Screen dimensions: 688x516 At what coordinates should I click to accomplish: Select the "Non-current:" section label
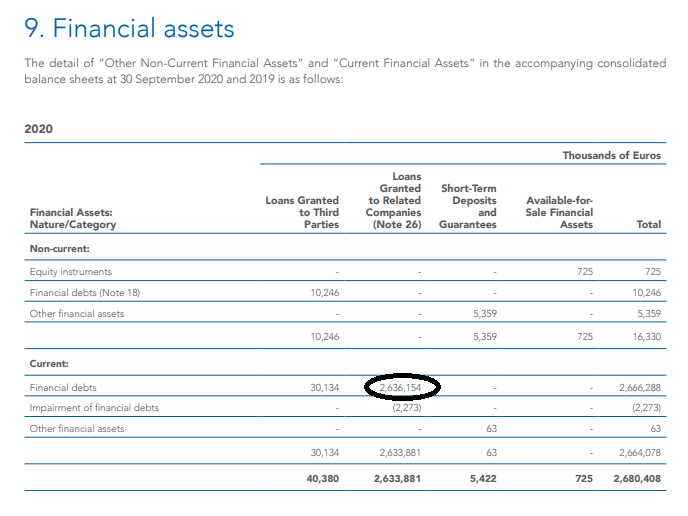(60, 249)
